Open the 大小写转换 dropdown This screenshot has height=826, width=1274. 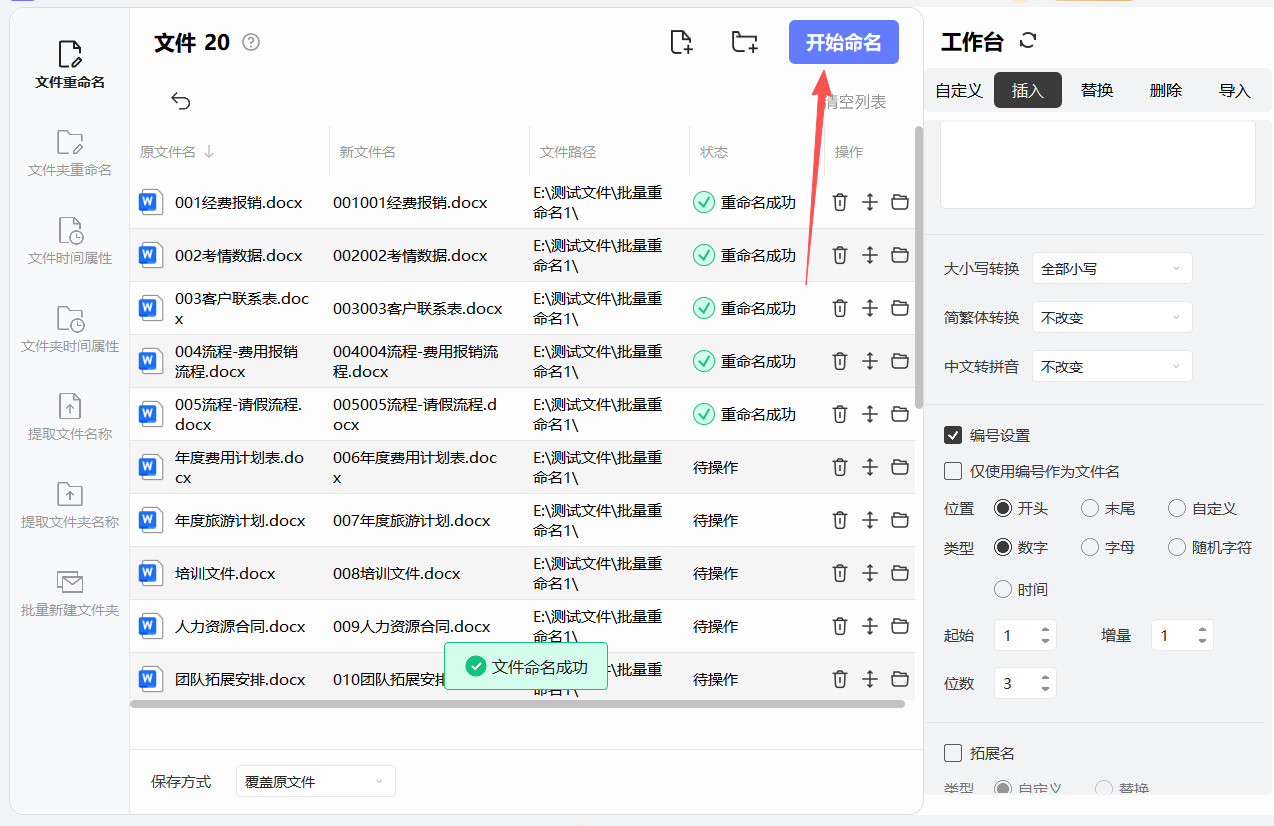[x=1111, y=269]
